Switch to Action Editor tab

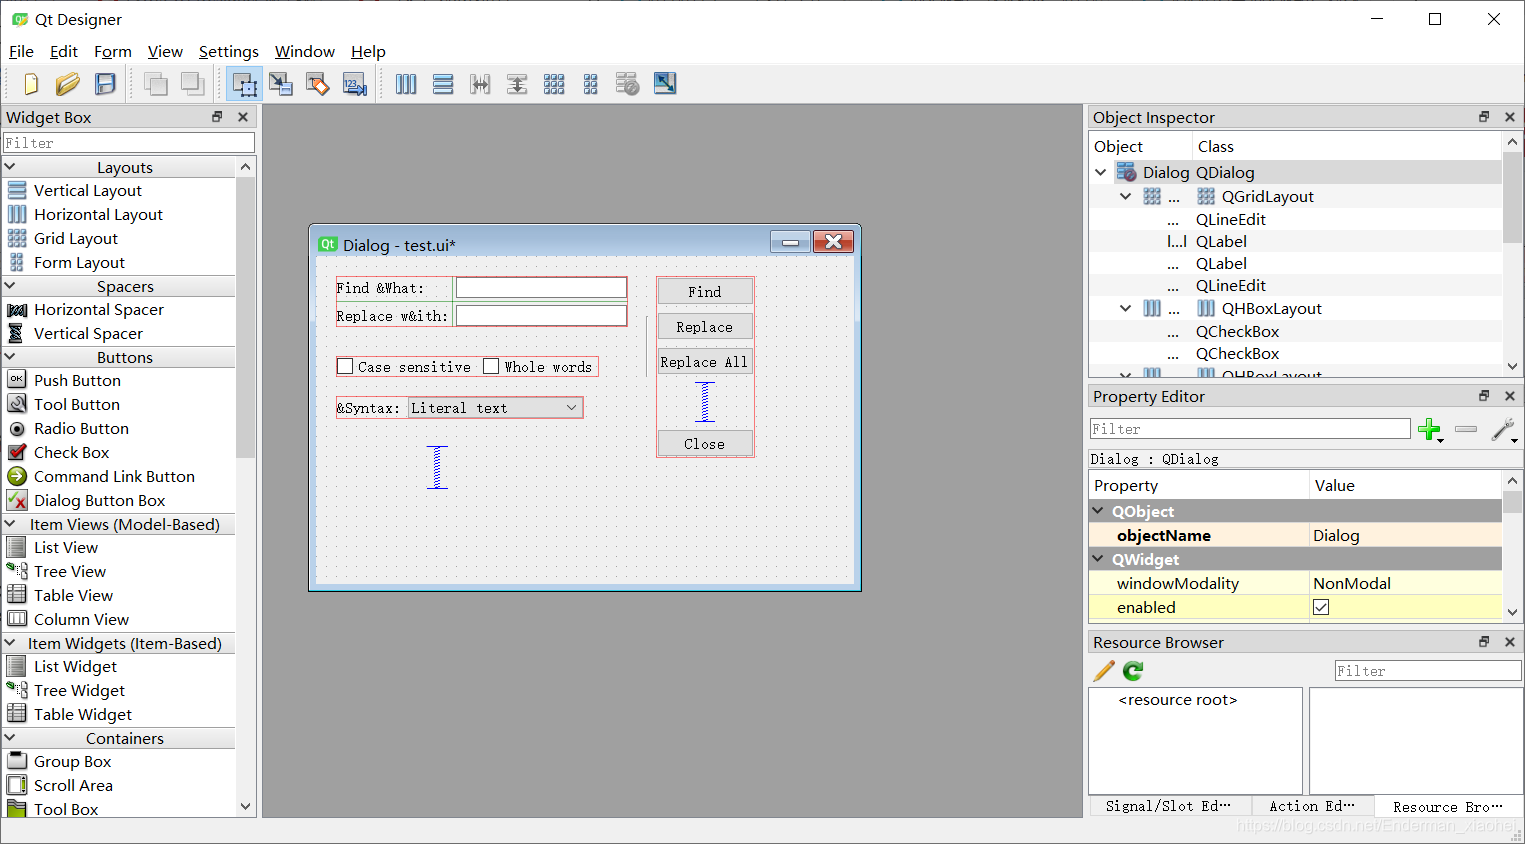point(1312,806)
